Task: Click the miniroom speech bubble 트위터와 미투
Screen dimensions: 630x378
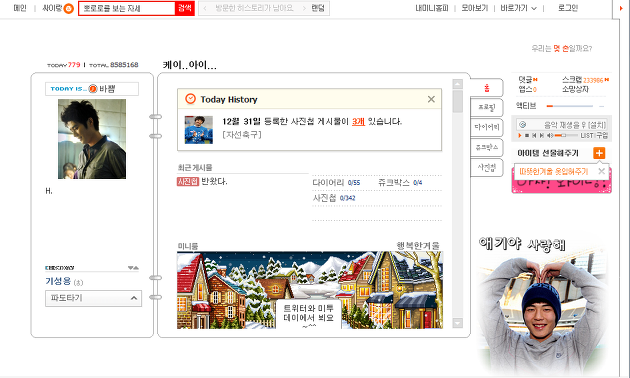Action: [308, 314]
